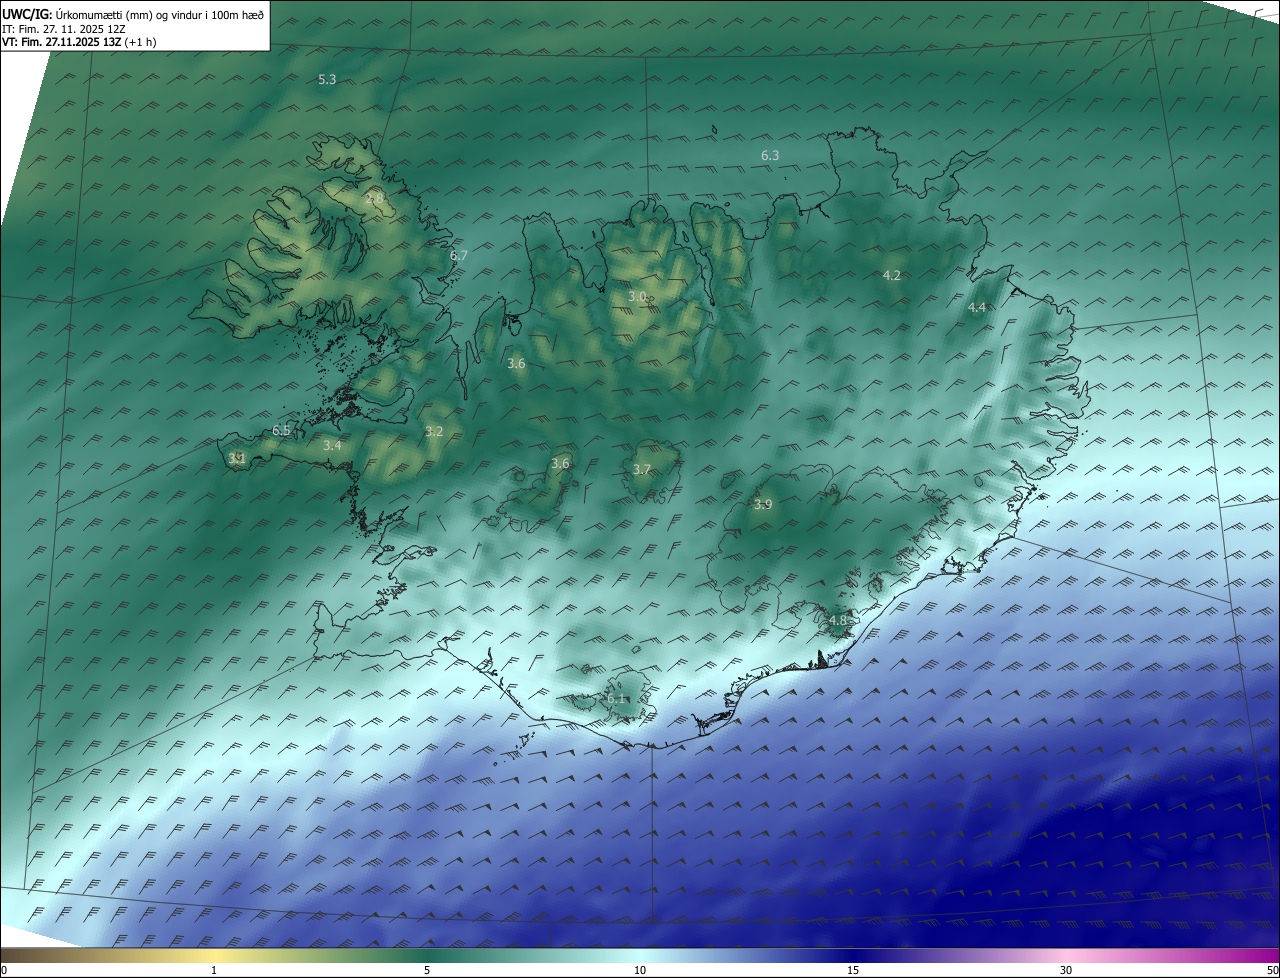Click the 5.3 value label offshore northwest
This screenshot has height=978, width=1280.
pyautogui.click(x=327, y=79)
